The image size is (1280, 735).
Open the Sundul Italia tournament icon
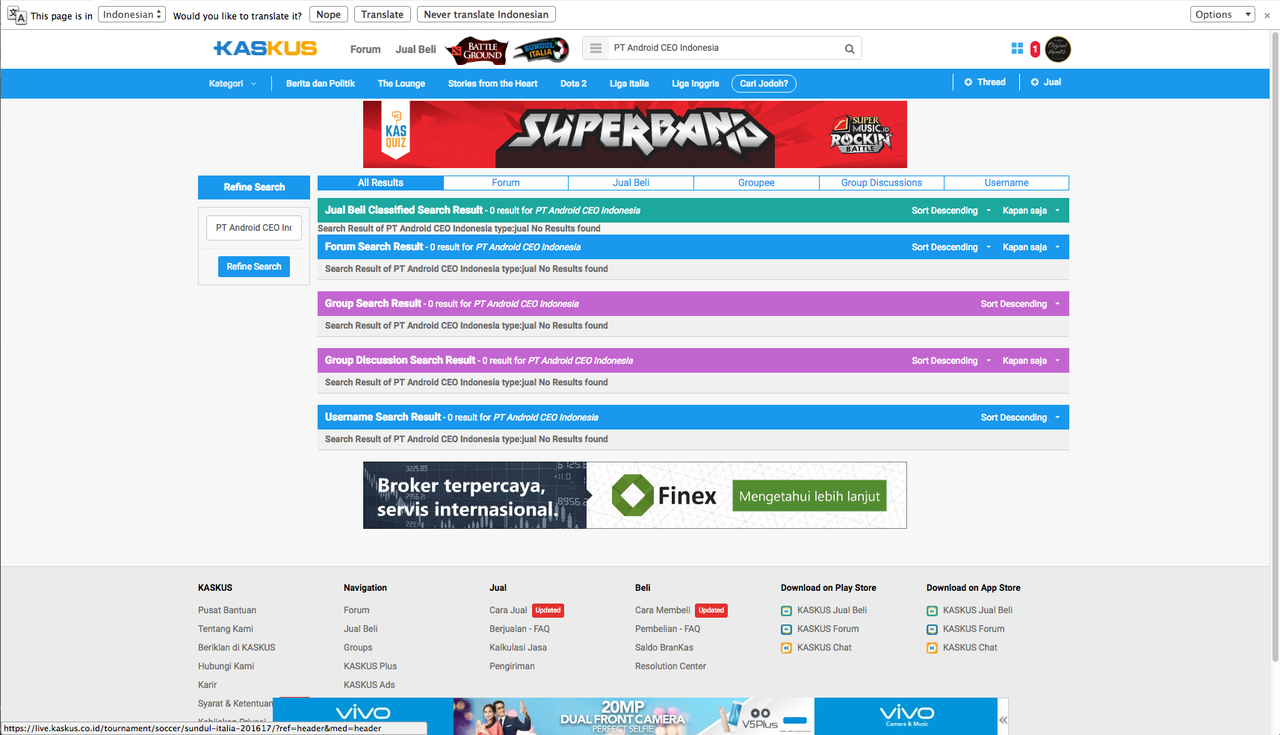540,50
